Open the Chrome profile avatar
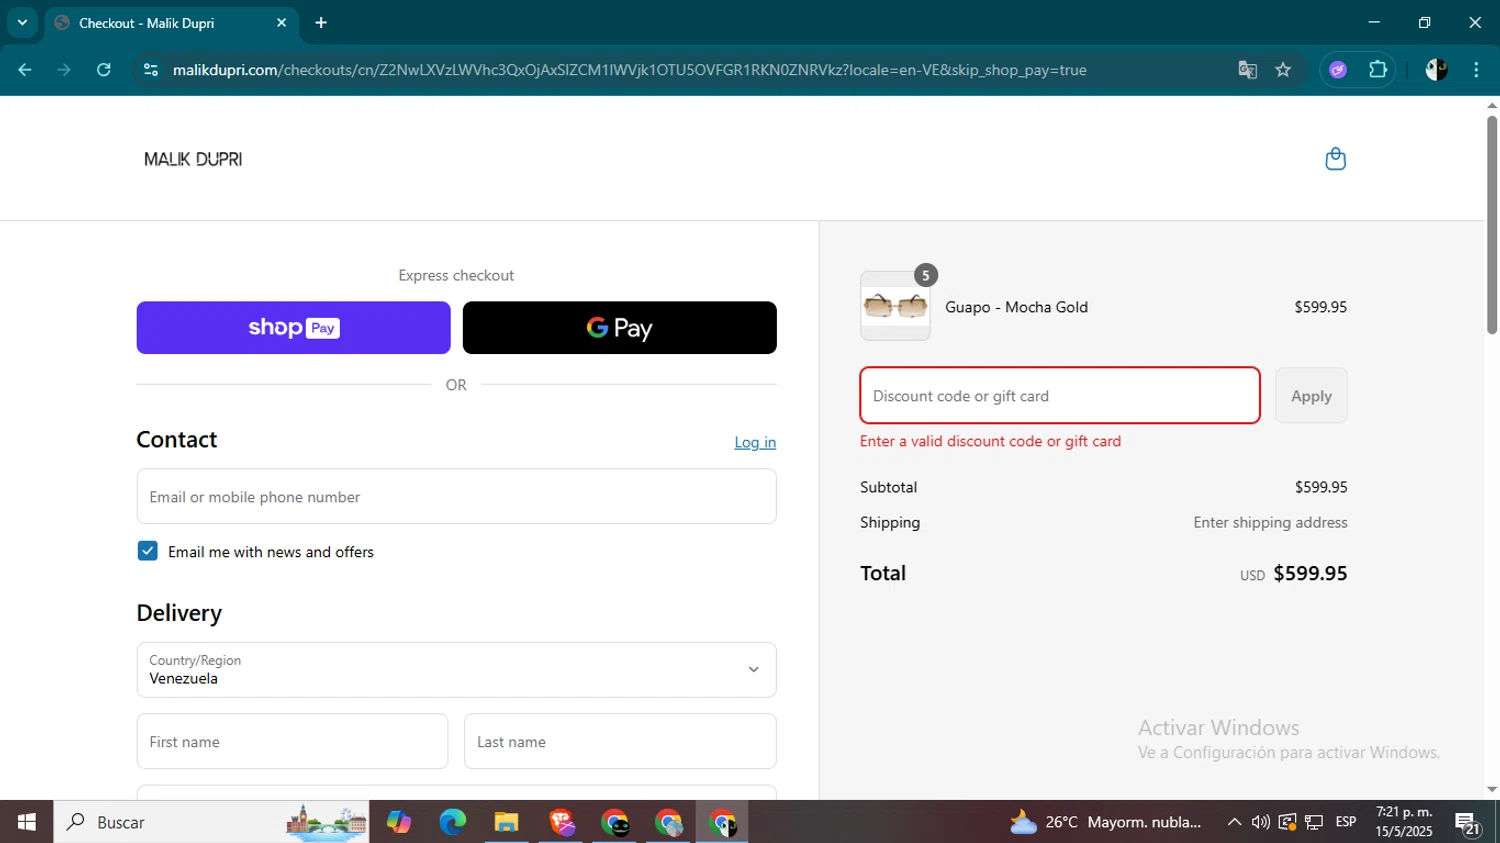This screenshot has height=843, width=1500. (x=1436, y=70)
